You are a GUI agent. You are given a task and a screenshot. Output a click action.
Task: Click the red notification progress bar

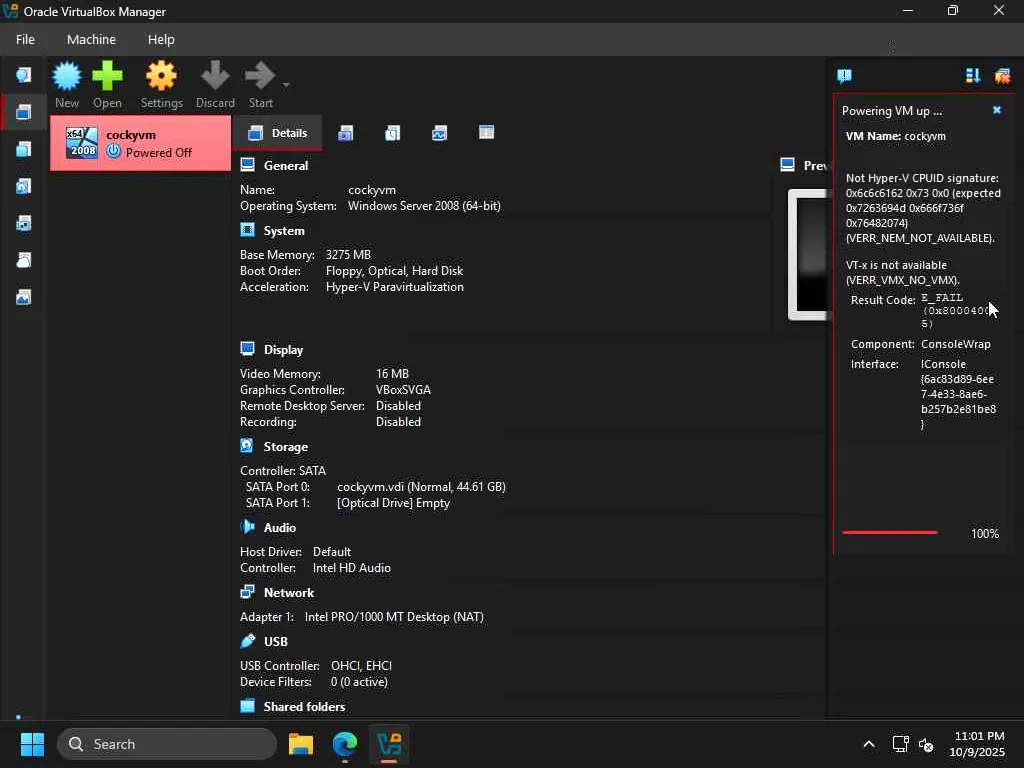pos(889,533)
